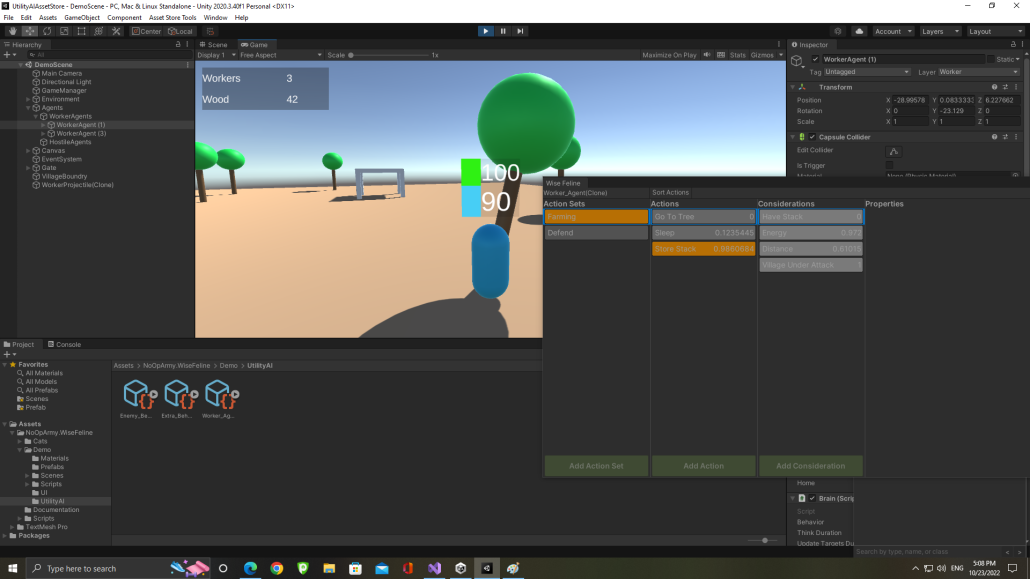Expand the Canvas item in Hierarchy

coord(28,151)
